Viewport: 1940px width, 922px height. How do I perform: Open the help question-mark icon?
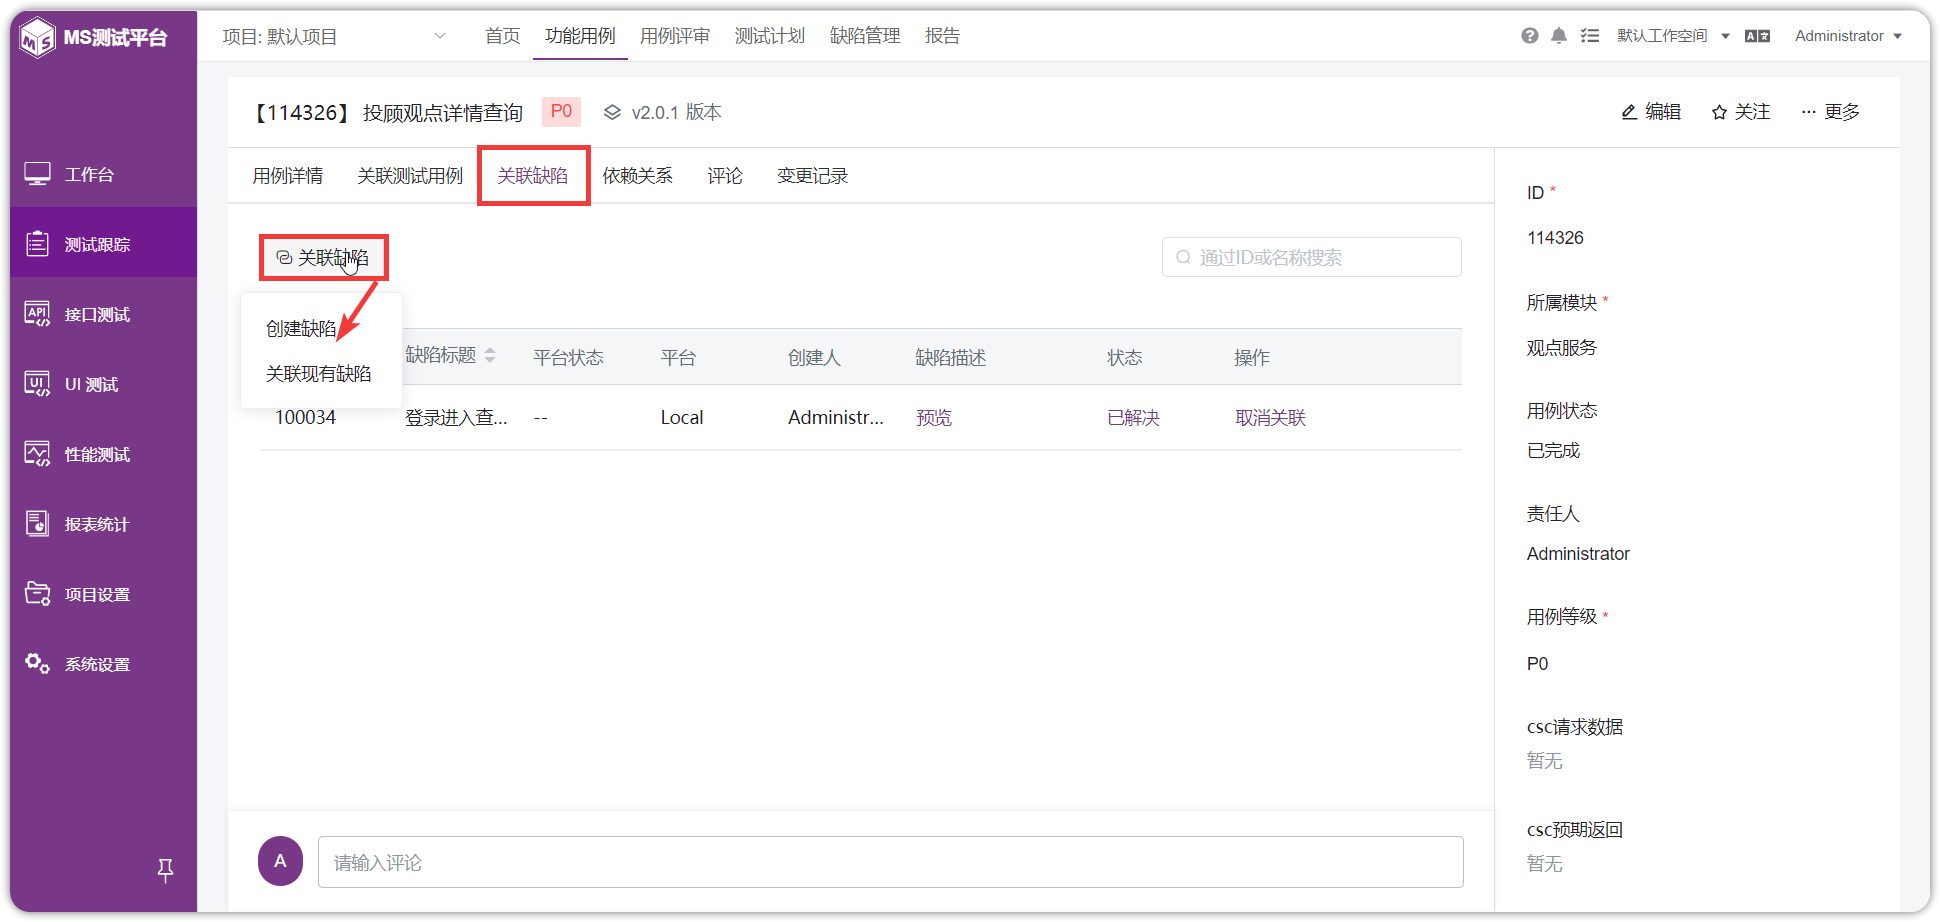pos(1529,36)
